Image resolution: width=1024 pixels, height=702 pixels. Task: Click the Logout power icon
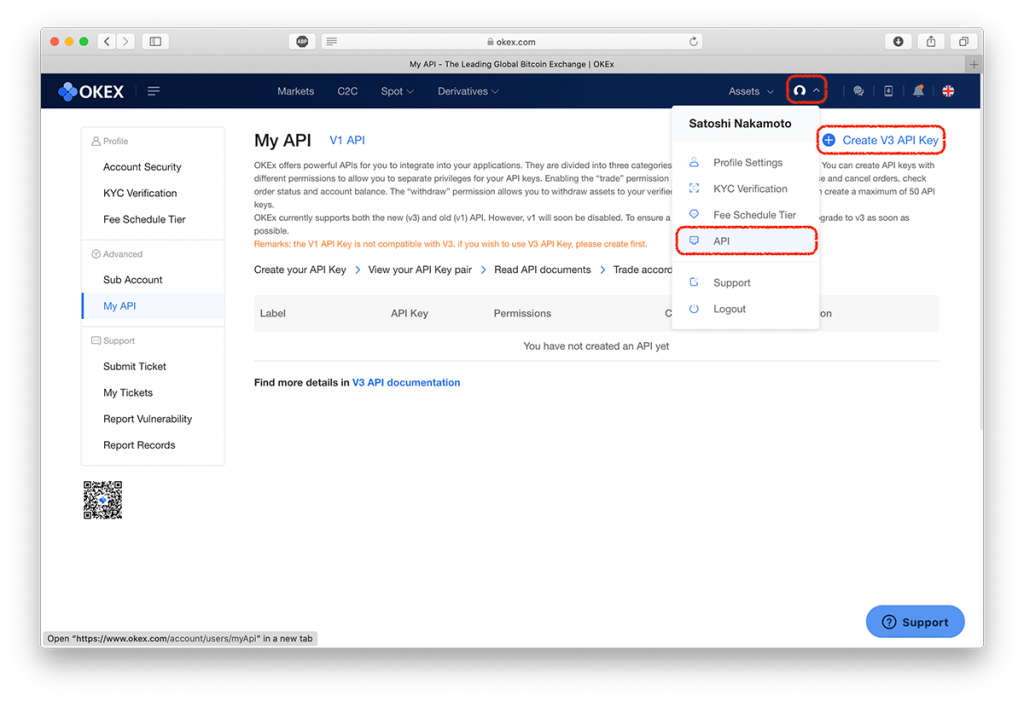pyautogui.click(x=694, y=309)
